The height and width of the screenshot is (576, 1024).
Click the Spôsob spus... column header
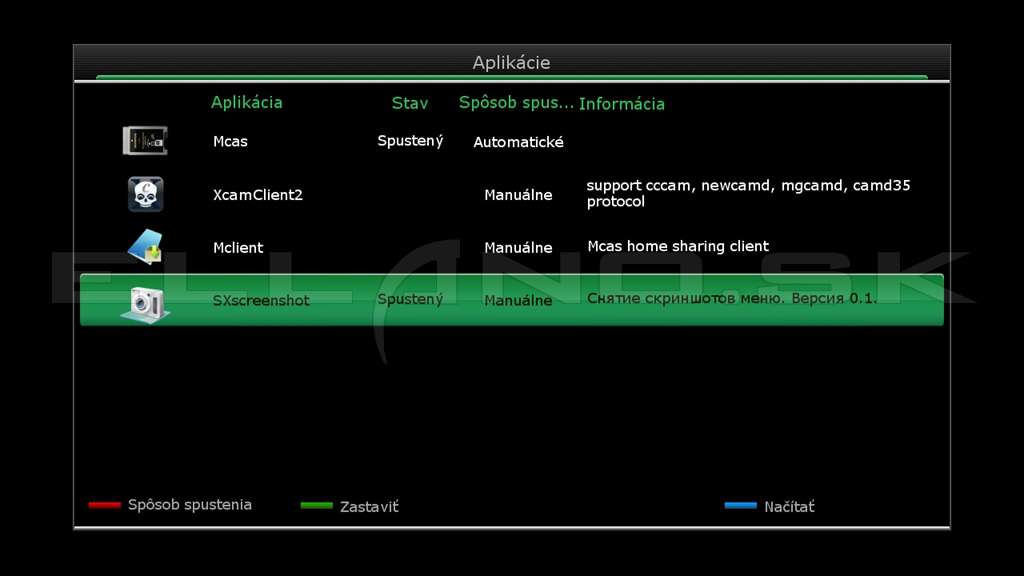(516, 103)
